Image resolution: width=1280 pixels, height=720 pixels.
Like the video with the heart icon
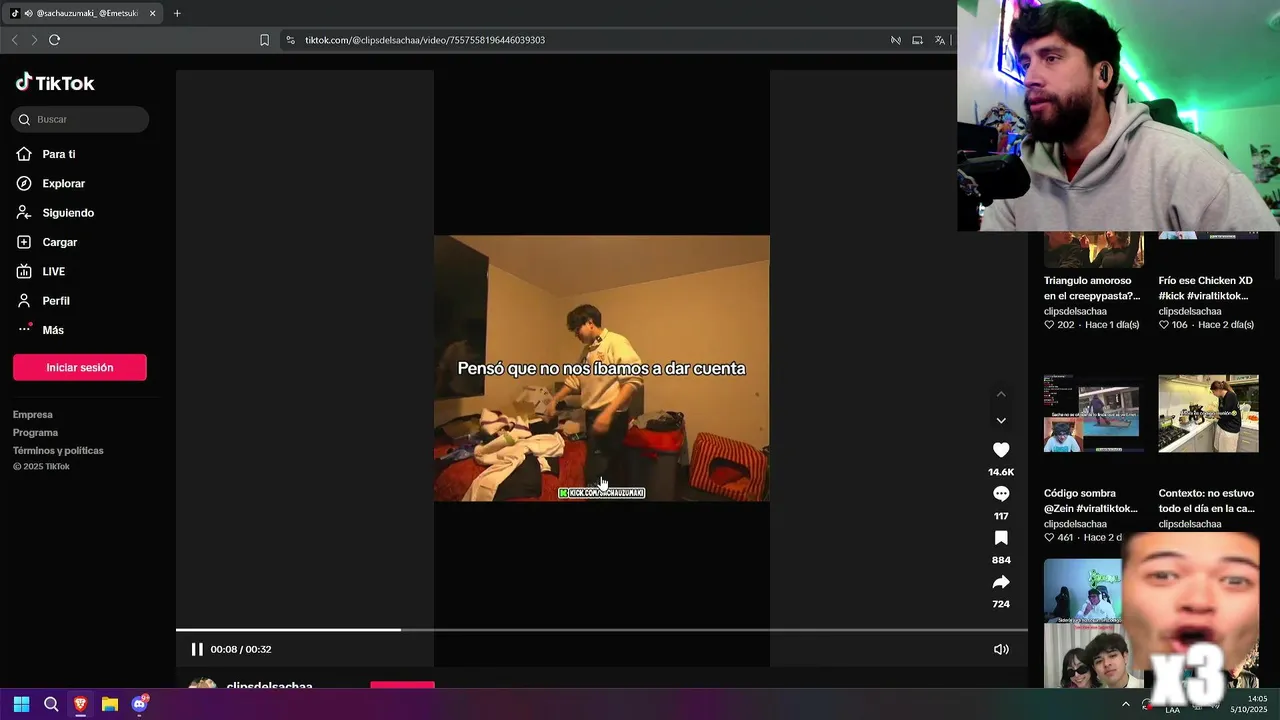click(1001, 450)
